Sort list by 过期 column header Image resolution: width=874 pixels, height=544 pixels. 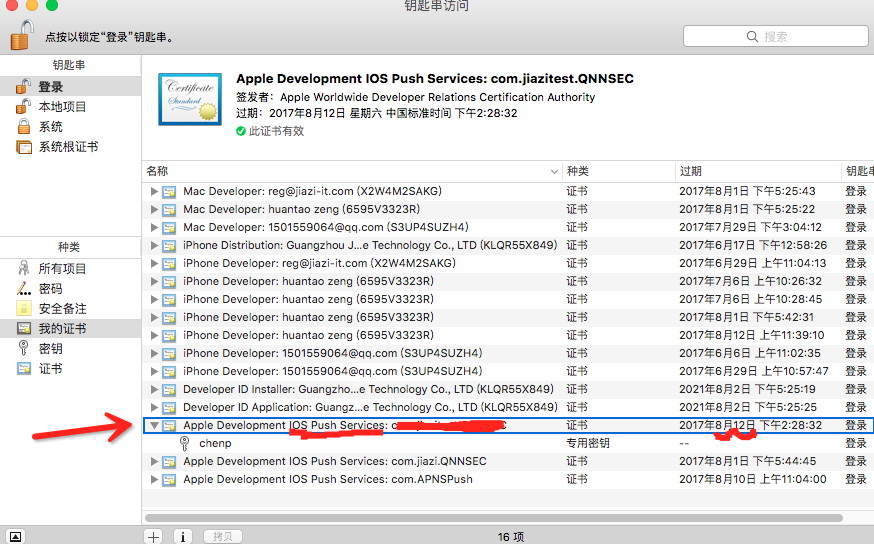click(x=758, y=171)
